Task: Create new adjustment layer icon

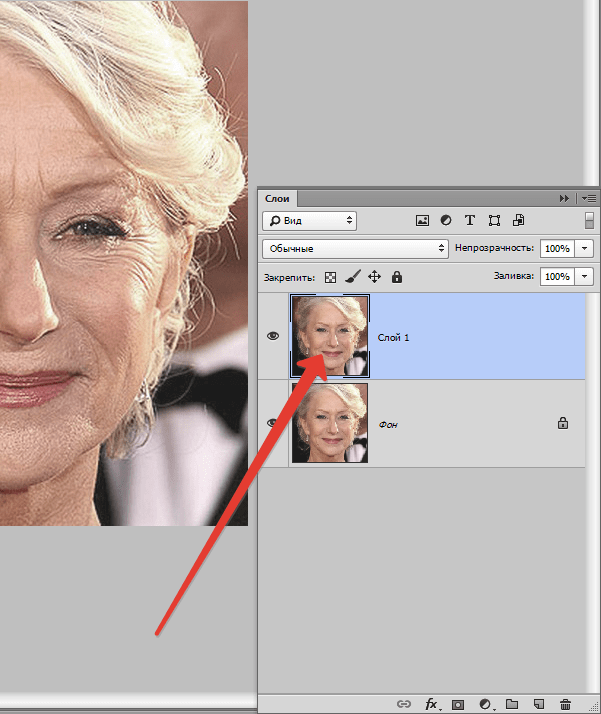Action: pos(485,704)
